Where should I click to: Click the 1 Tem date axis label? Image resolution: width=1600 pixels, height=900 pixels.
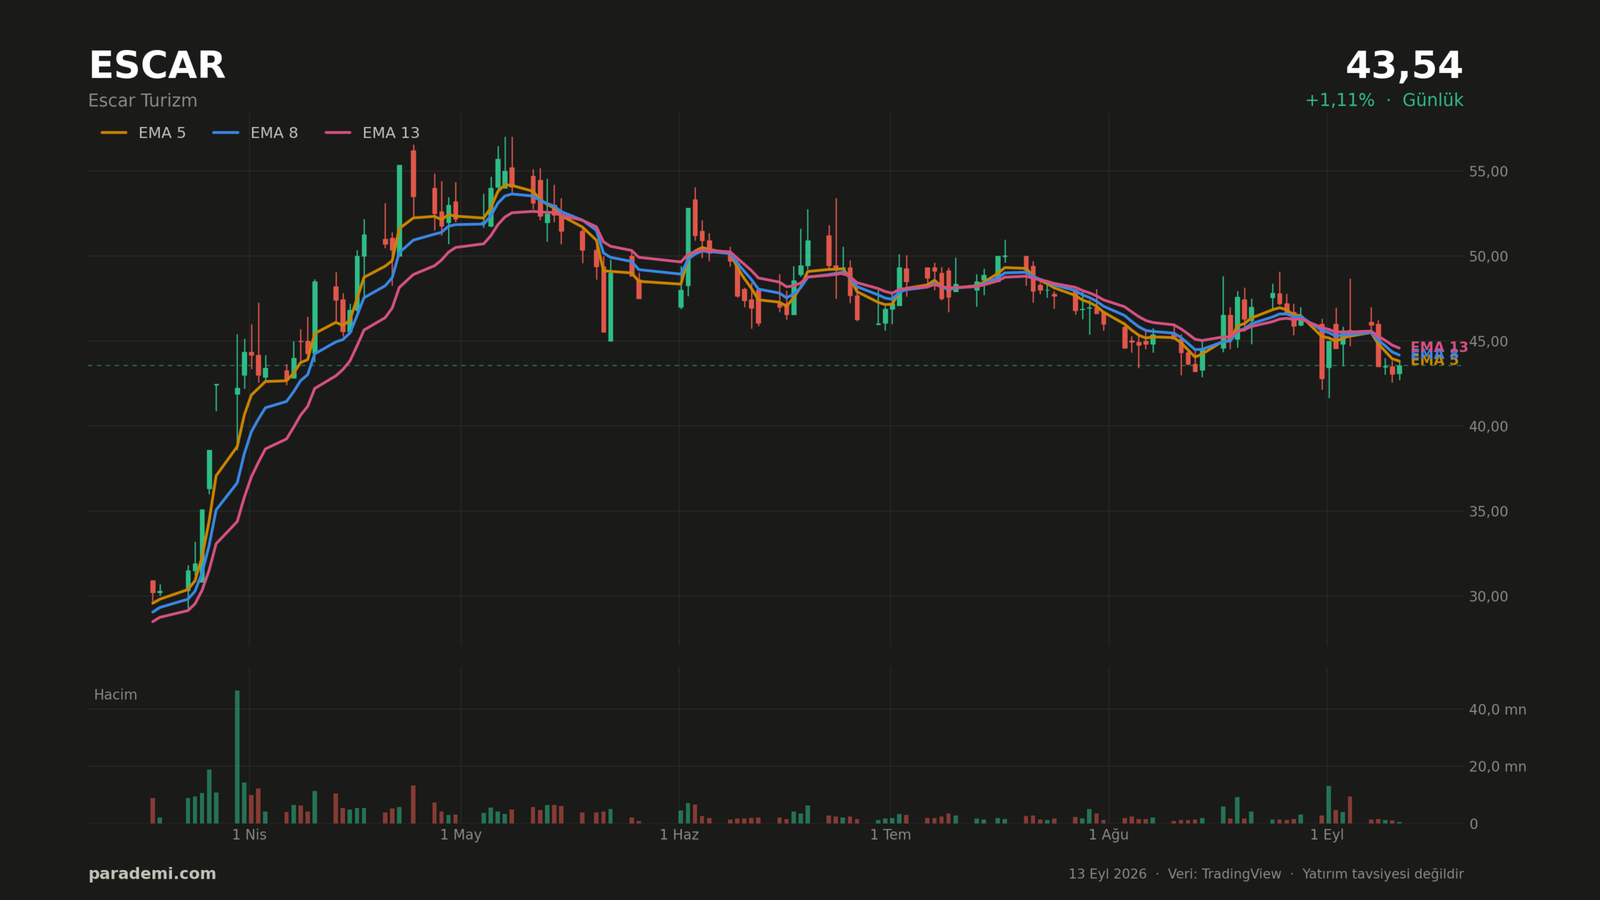point(890,835)
